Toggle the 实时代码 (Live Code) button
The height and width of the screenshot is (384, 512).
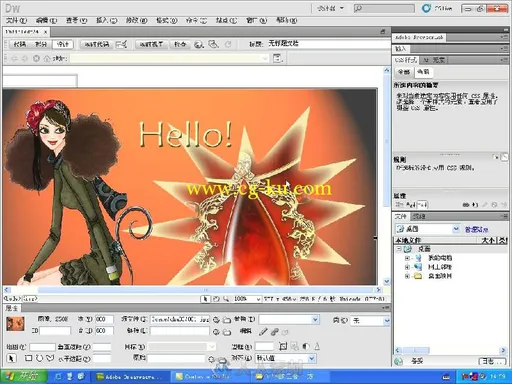pos(97,44)
